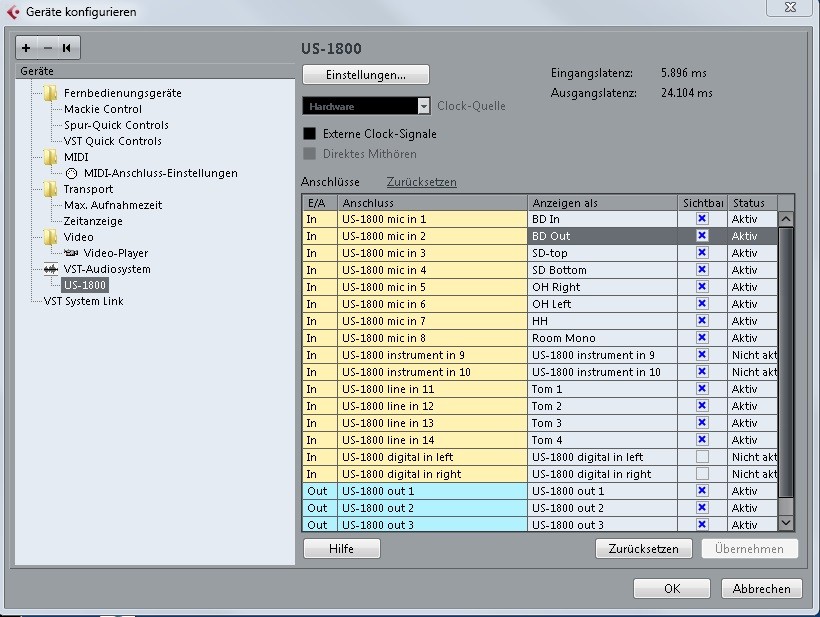Image resolution: width=820 pixels, height=617 pixels.
Task: Uncheck Sichtbar for Tom 1 row
Action: [702, 389]
